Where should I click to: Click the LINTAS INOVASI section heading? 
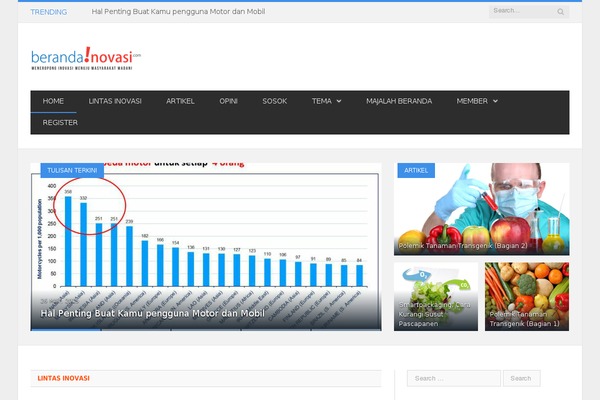[x=64, y=378]
